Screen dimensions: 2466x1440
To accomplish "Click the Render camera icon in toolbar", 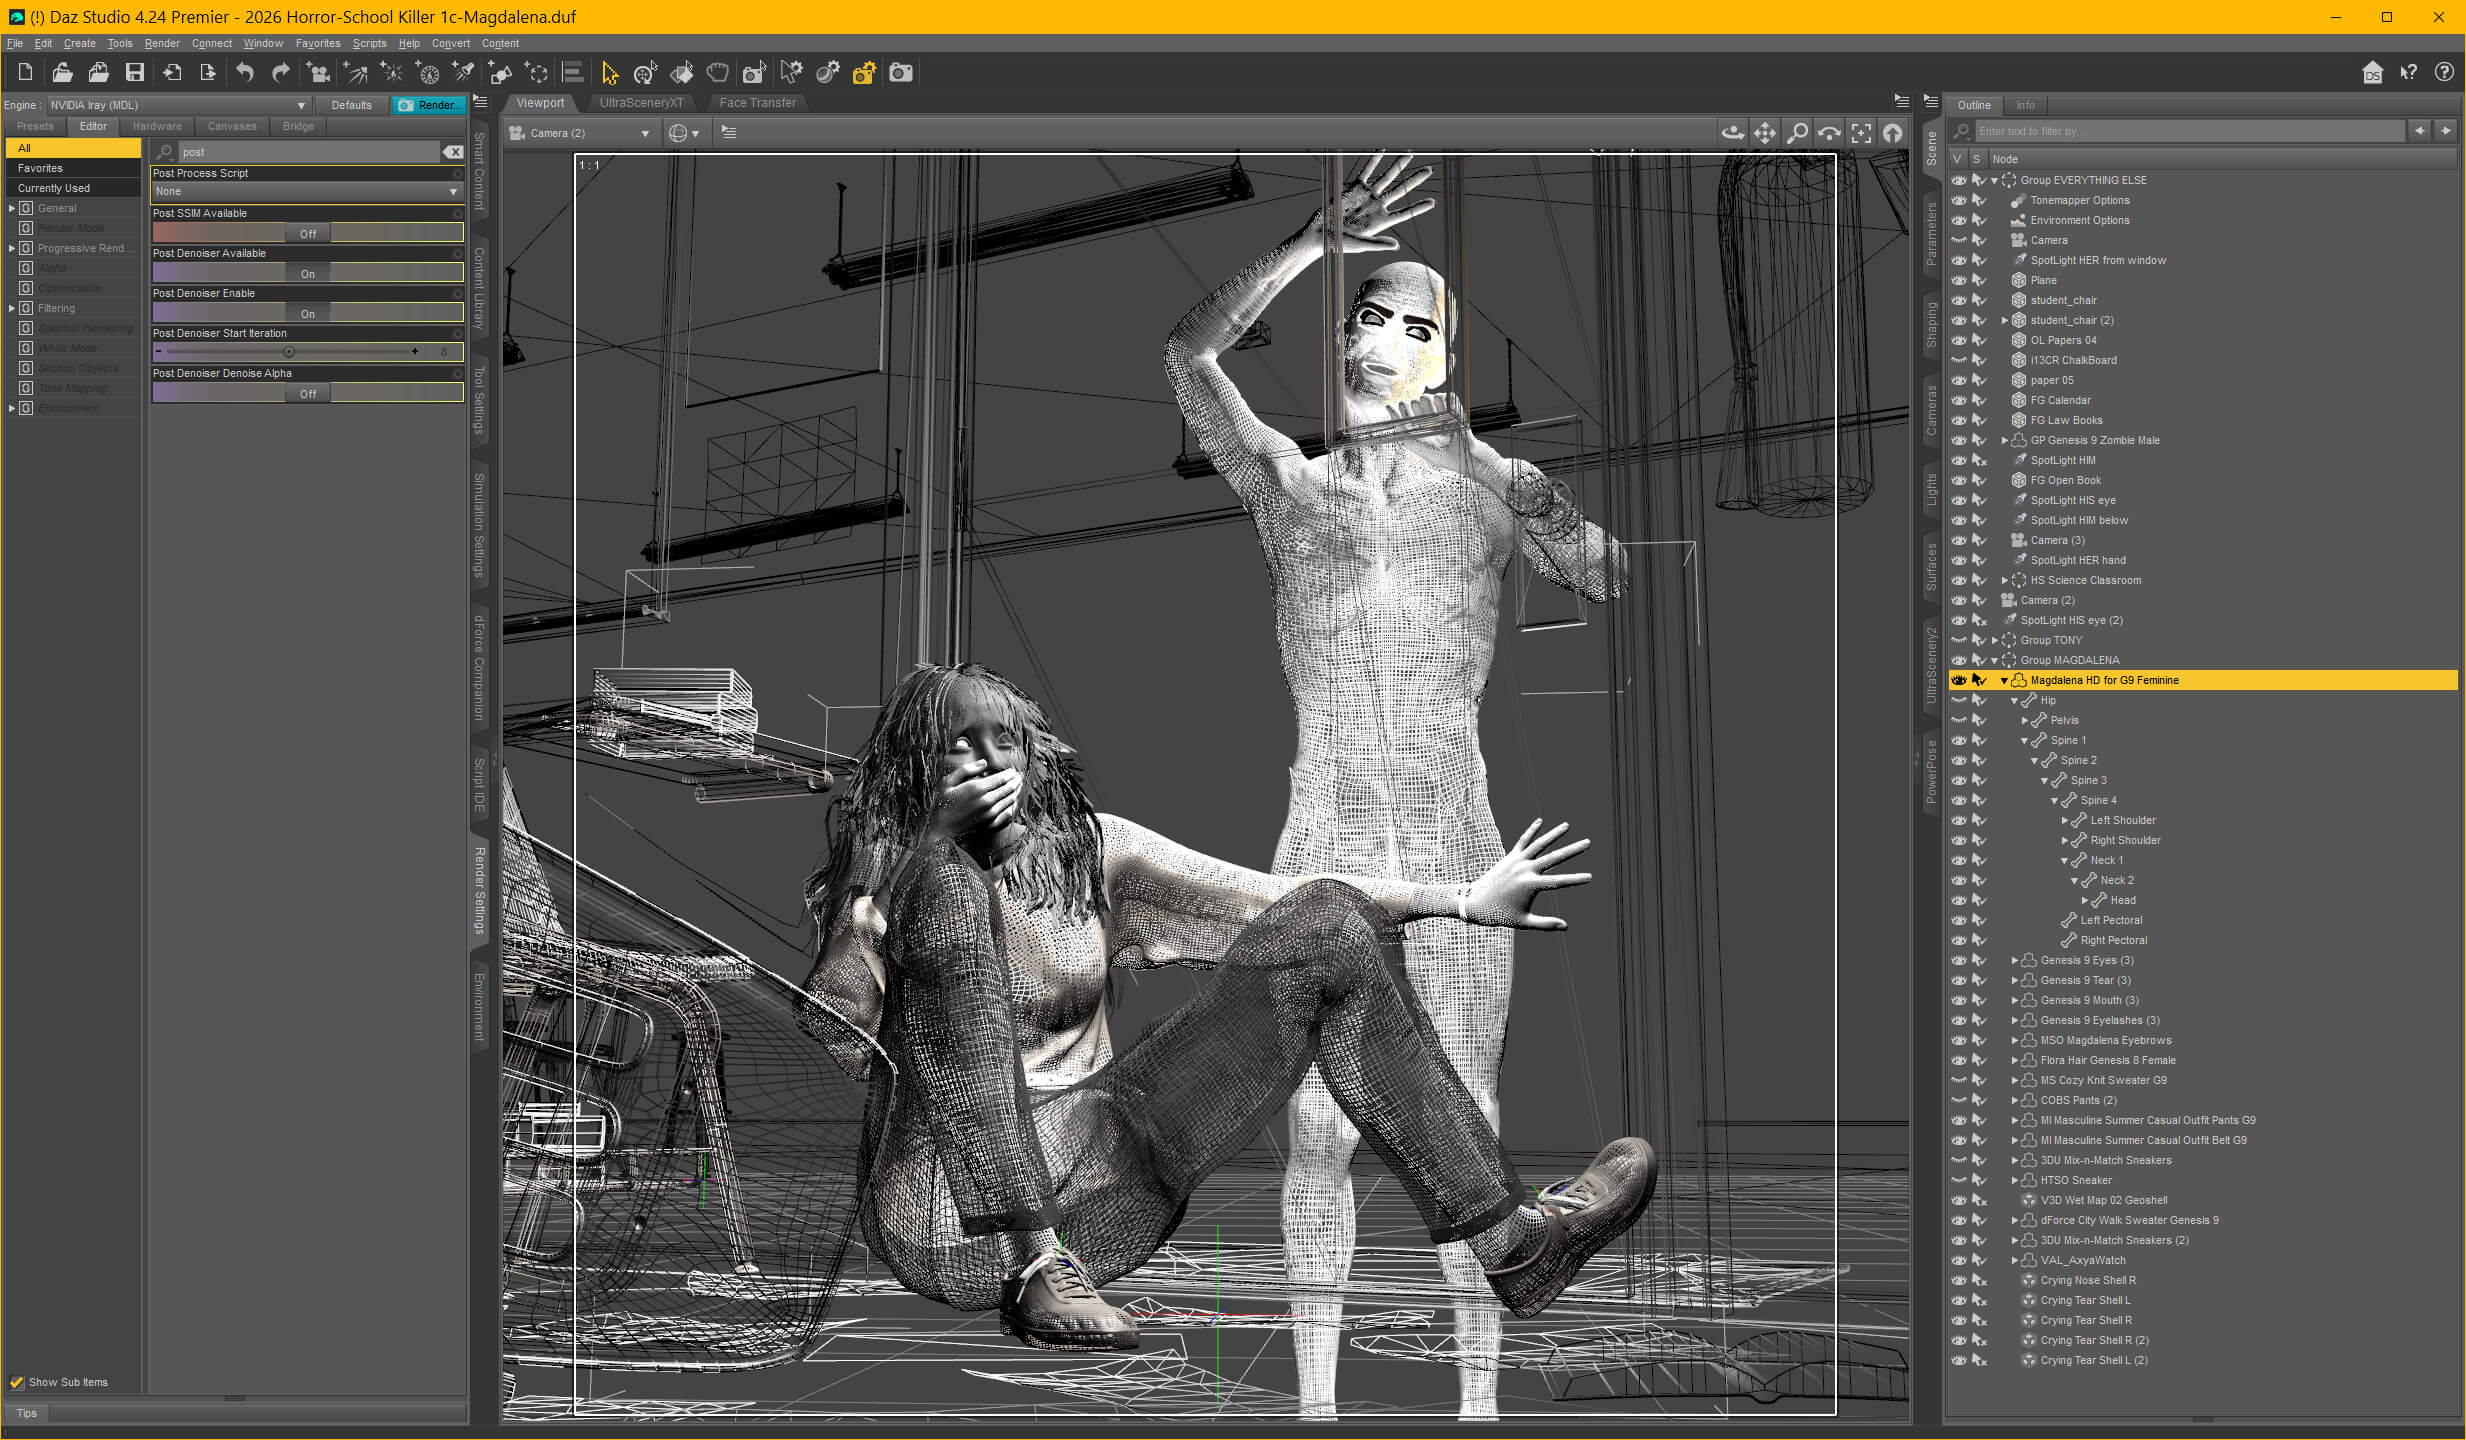I will pyautogui.click(x=901, y=72).
